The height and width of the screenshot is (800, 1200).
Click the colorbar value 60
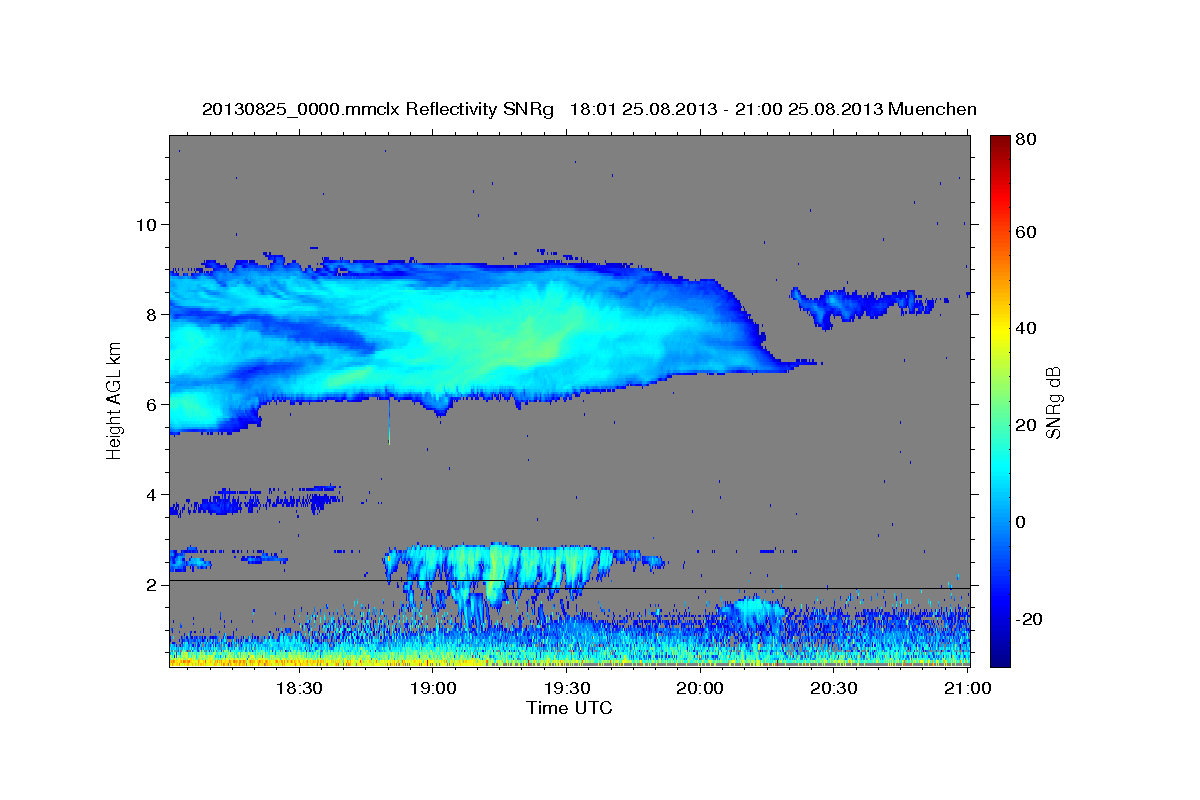(1025, 232)
